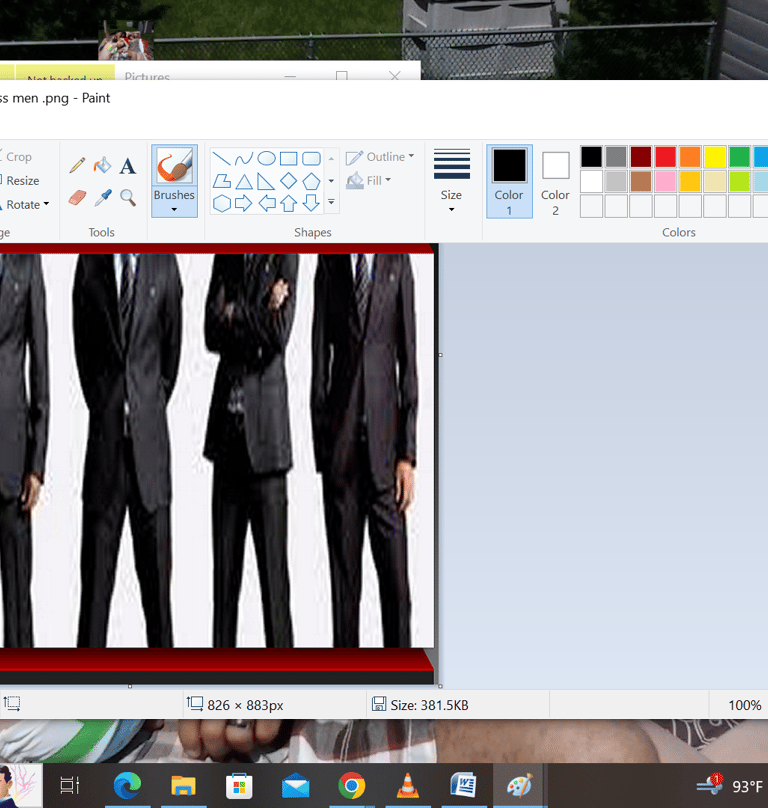The width and height of the screenshot is (768, 808).
Task: Select Color 2 background box
Action: tap(555, 181)
